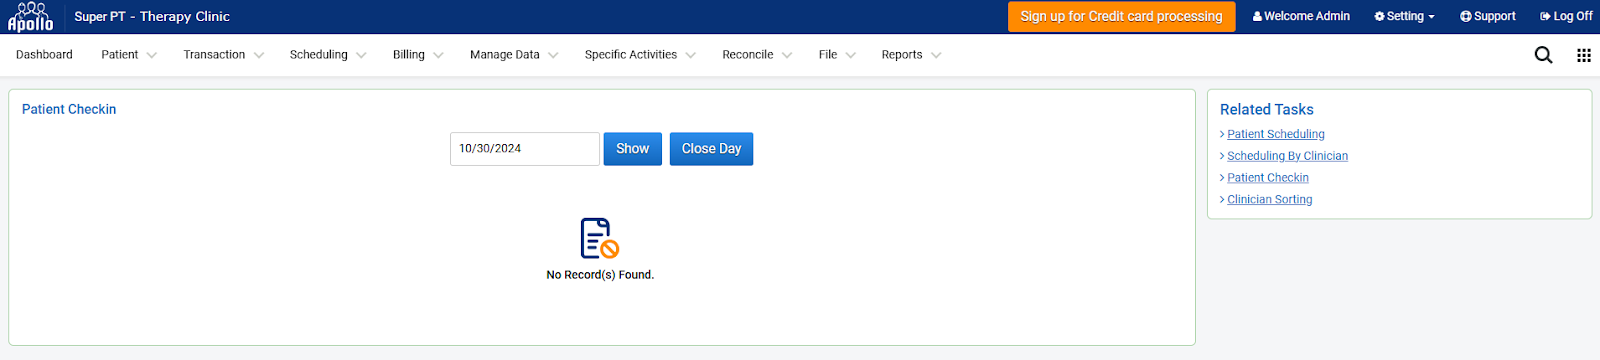Open the Reports menu
The height and width of the screenshot is (360, 1600).
(x=911, y=55)
